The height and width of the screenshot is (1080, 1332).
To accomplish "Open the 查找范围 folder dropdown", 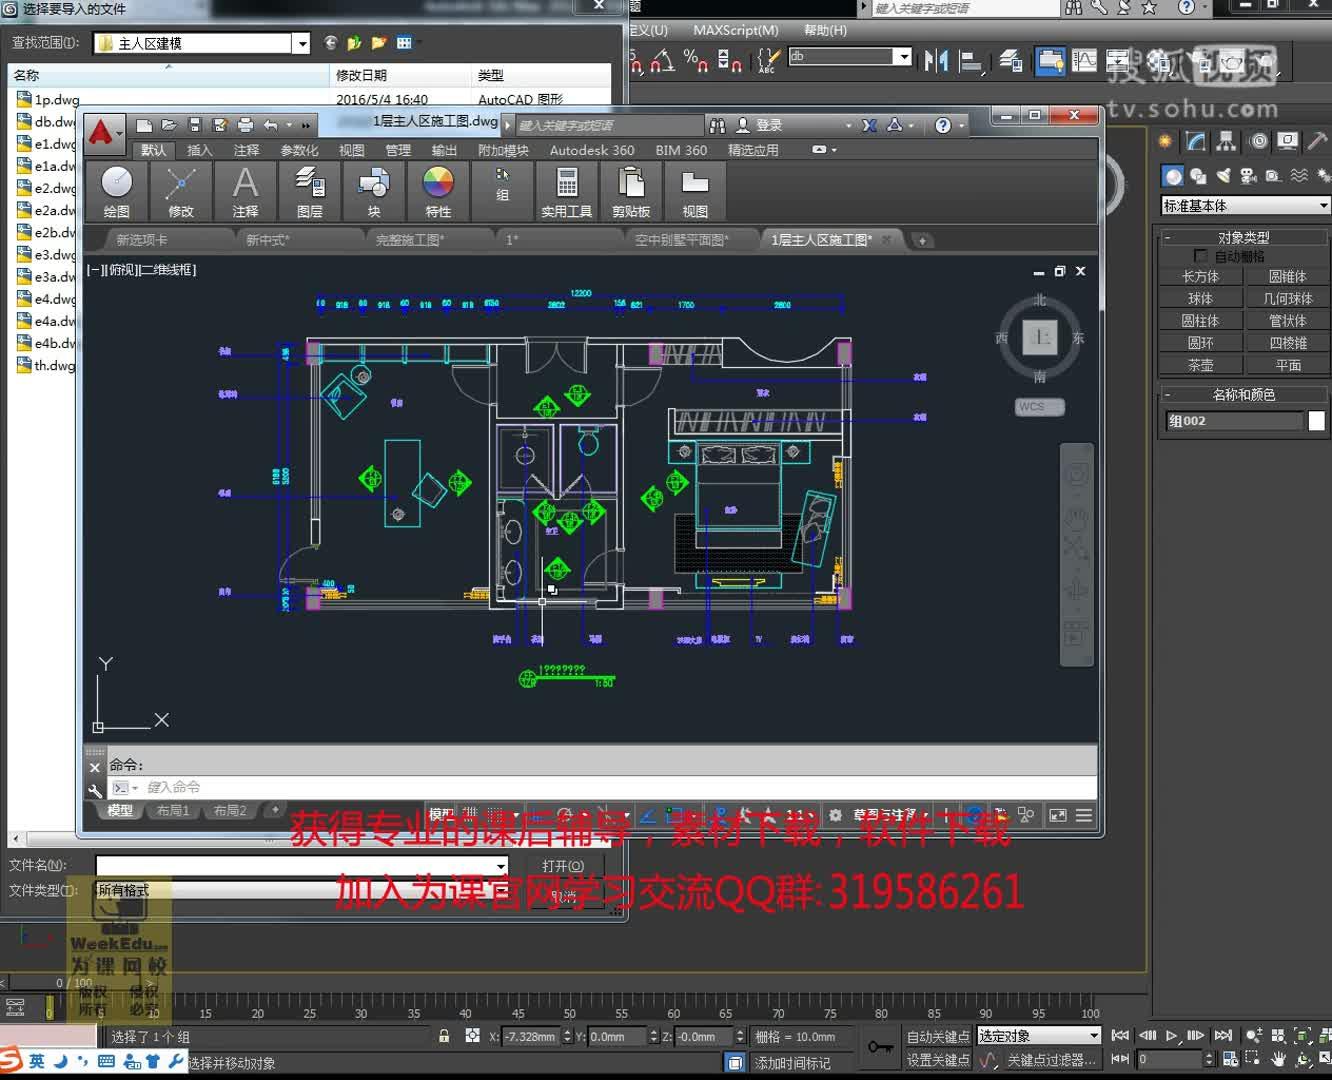I will click(x=301, y=43).
